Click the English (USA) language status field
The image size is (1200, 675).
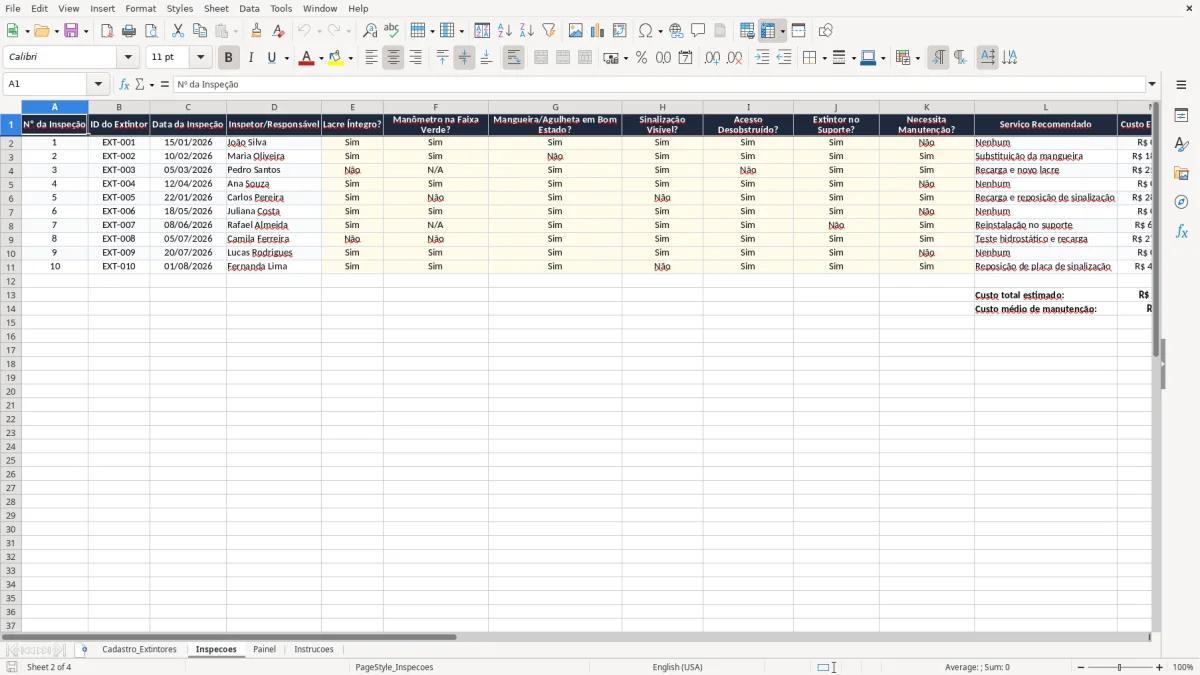coord(677,667)
